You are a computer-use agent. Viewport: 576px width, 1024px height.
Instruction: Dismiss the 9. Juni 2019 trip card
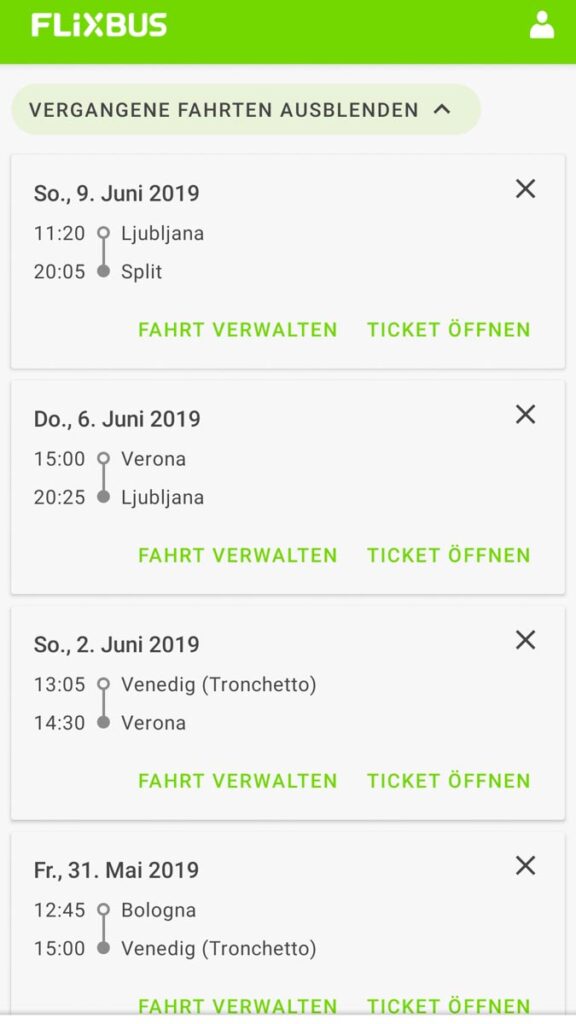point(525,189)
